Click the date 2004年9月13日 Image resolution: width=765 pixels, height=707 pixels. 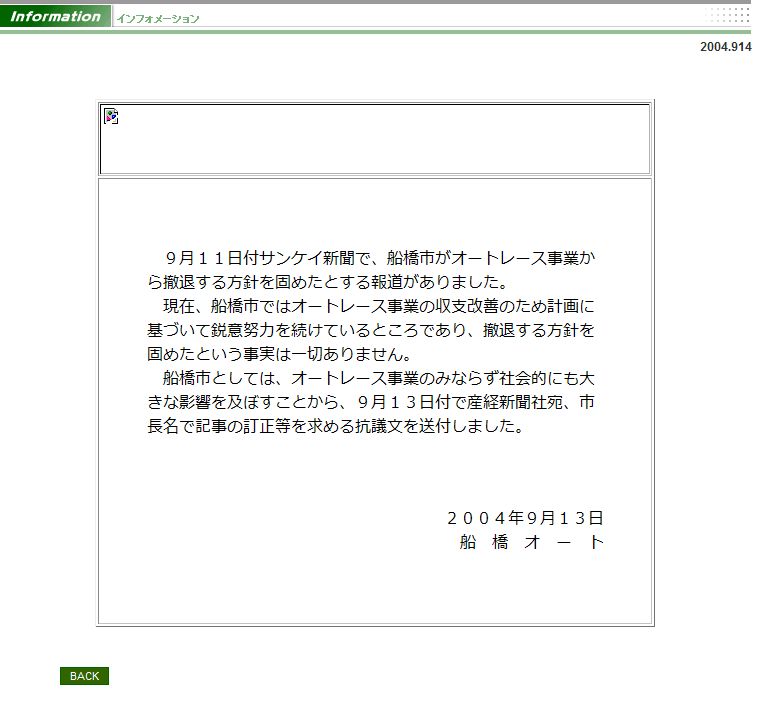(525, 518)
